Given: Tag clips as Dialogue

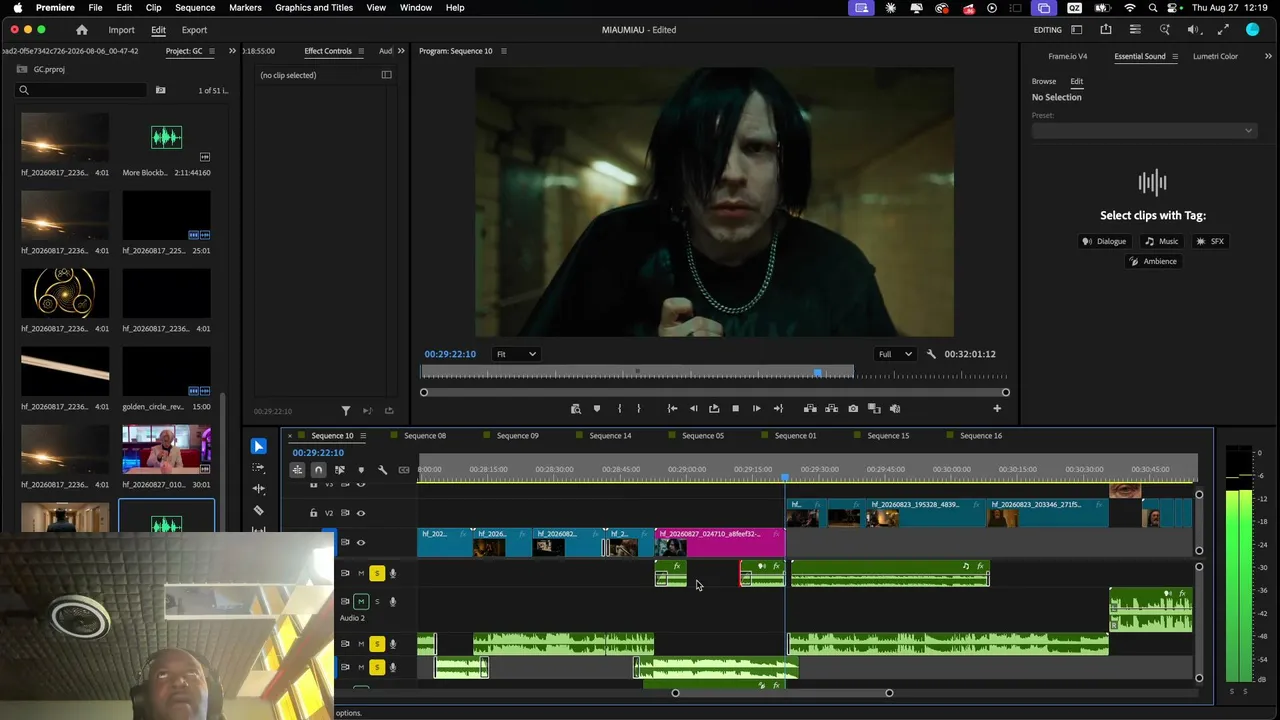Looking at the screenshot, I should click(1104, 241).
